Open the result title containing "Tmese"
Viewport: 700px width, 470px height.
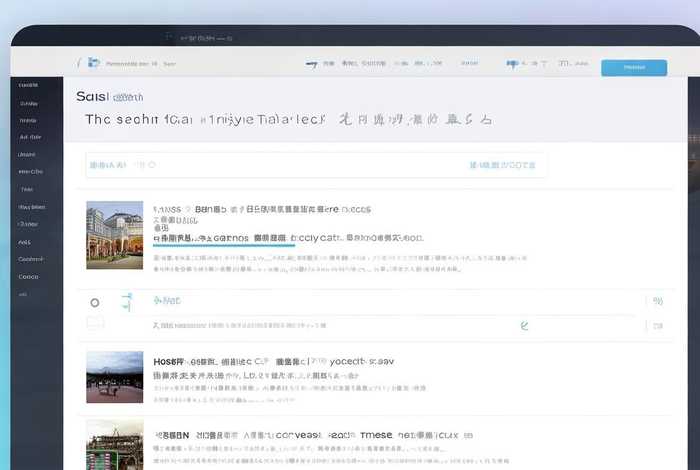(x=312, y=435)
